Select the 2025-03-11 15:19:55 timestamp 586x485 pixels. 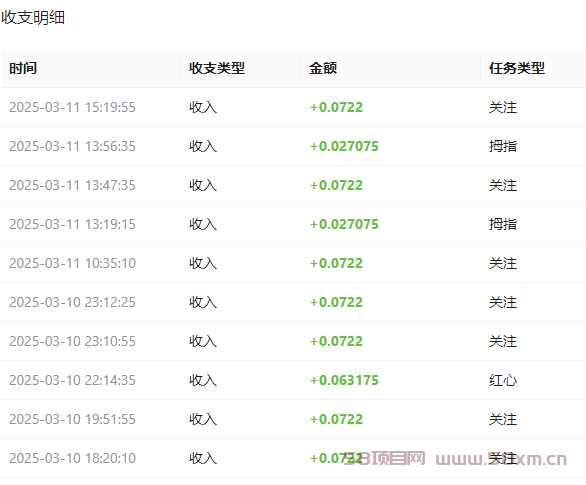[x=72, y=107]
